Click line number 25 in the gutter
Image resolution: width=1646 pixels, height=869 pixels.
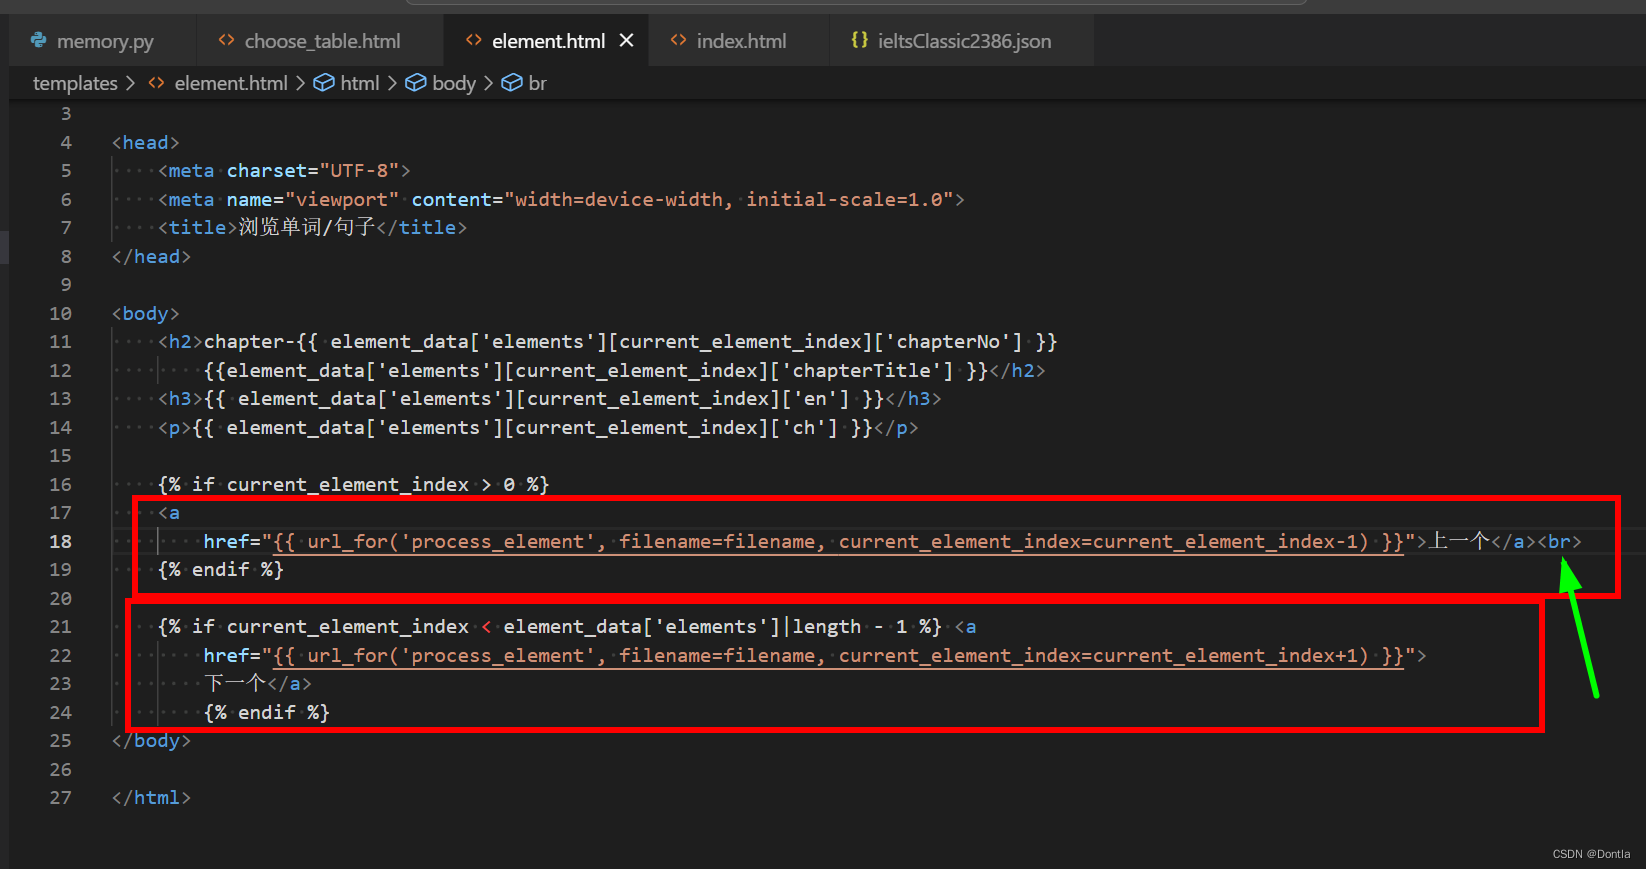pos(60,740)
